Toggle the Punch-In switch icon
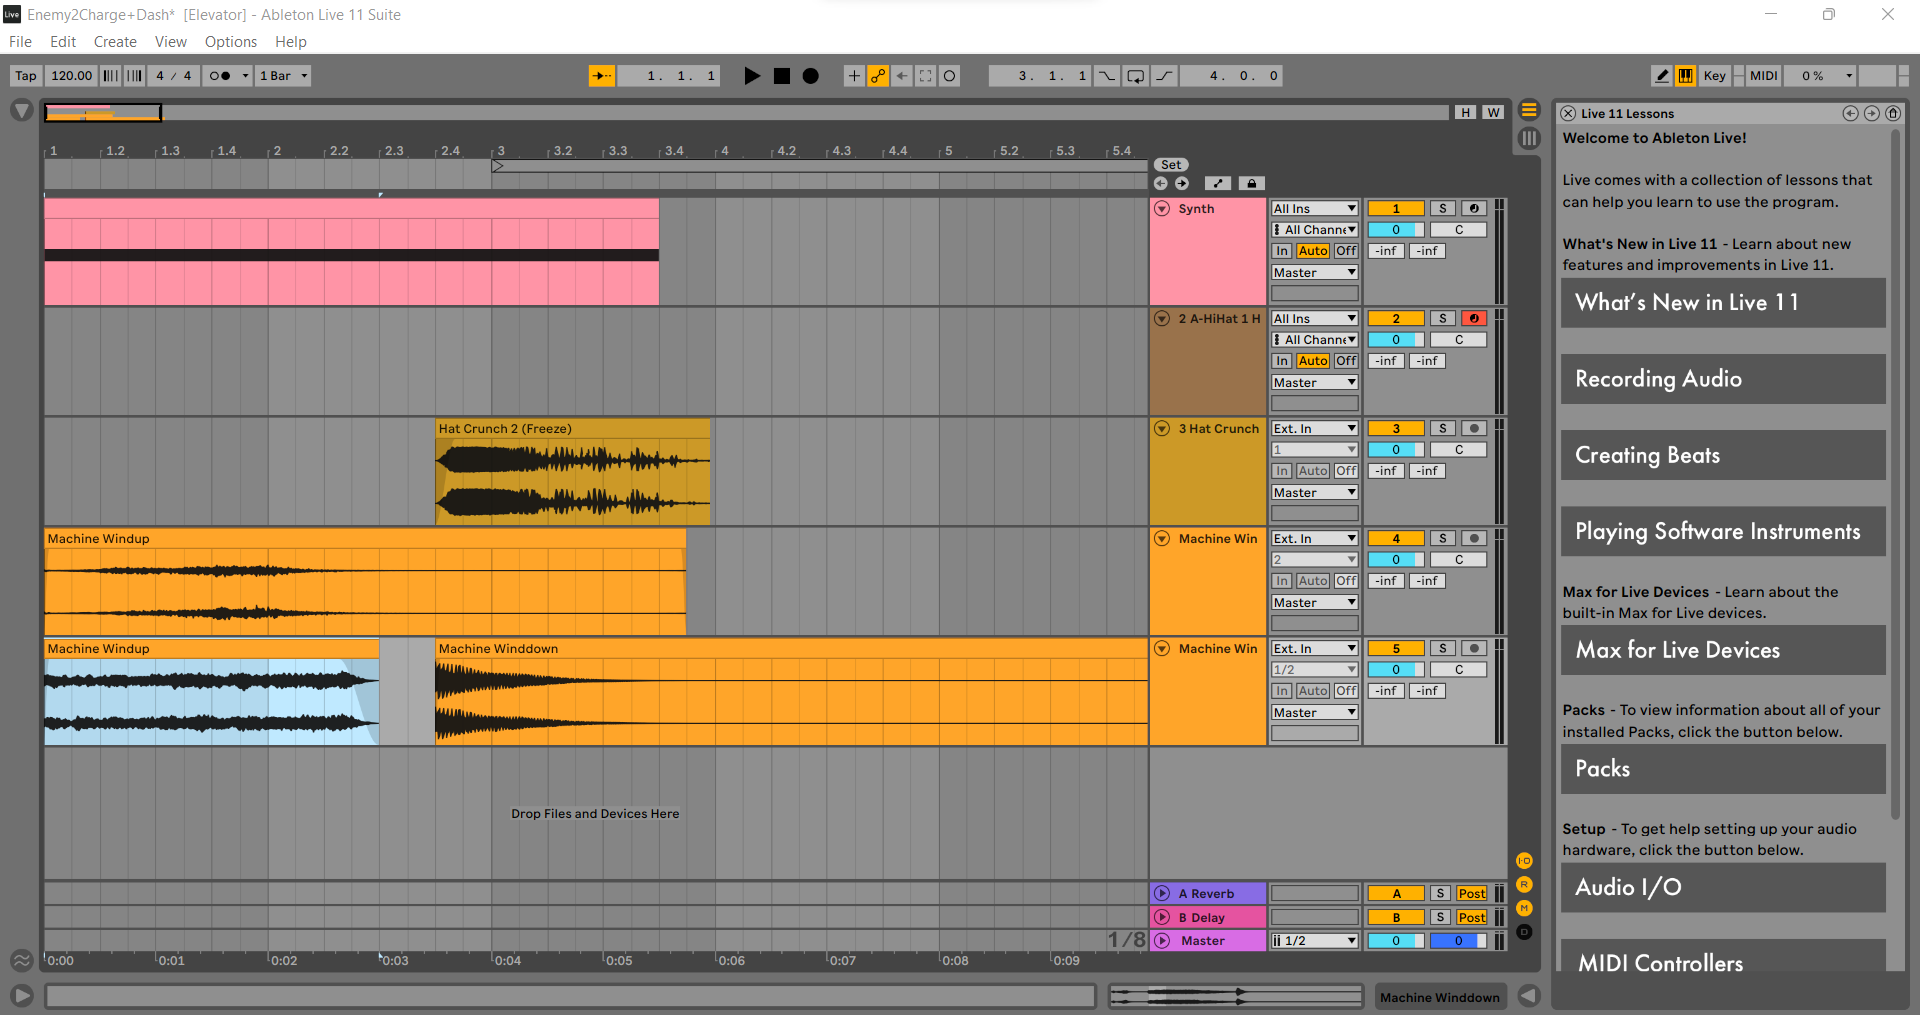This screenshot has height=1015, width=1920. pyautogui.click(x=1106, y=76)
